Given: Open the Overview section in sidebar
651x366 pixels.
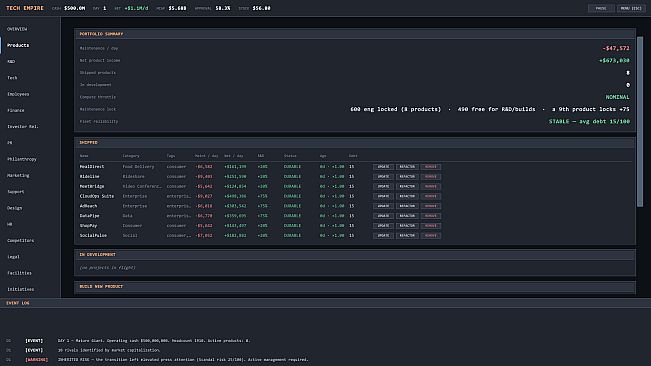Looking at the screenshot, I should pyautogui.click(x=17, y=29).
